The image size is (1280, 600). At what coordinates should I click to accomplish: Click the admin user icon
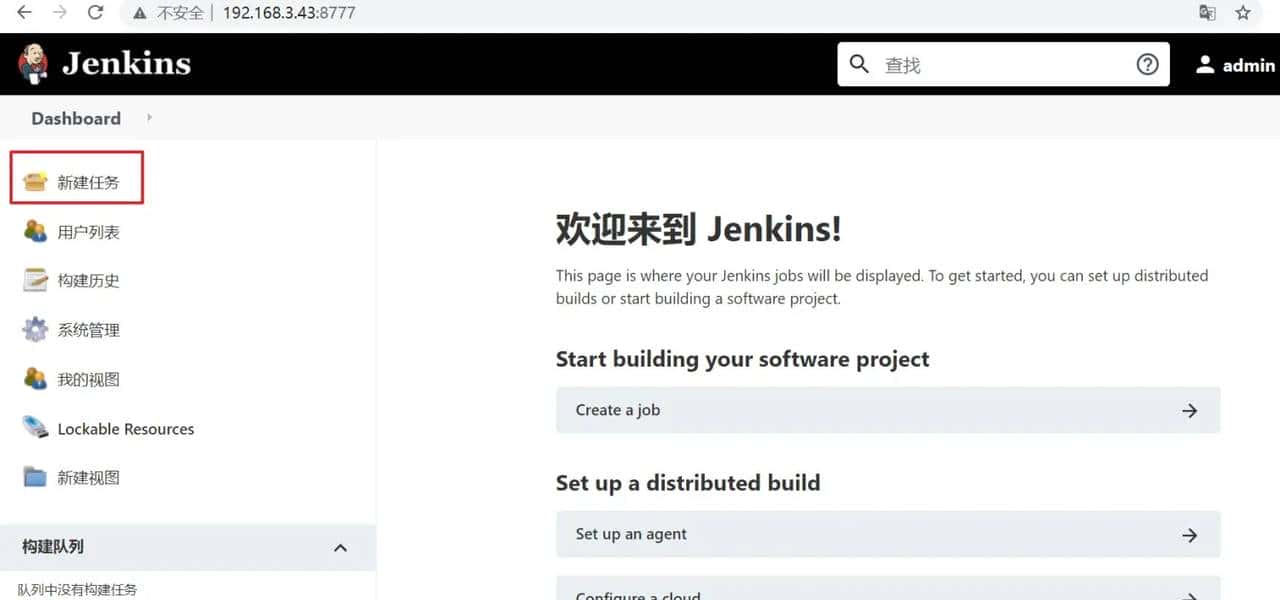[x=1205, y=64]
